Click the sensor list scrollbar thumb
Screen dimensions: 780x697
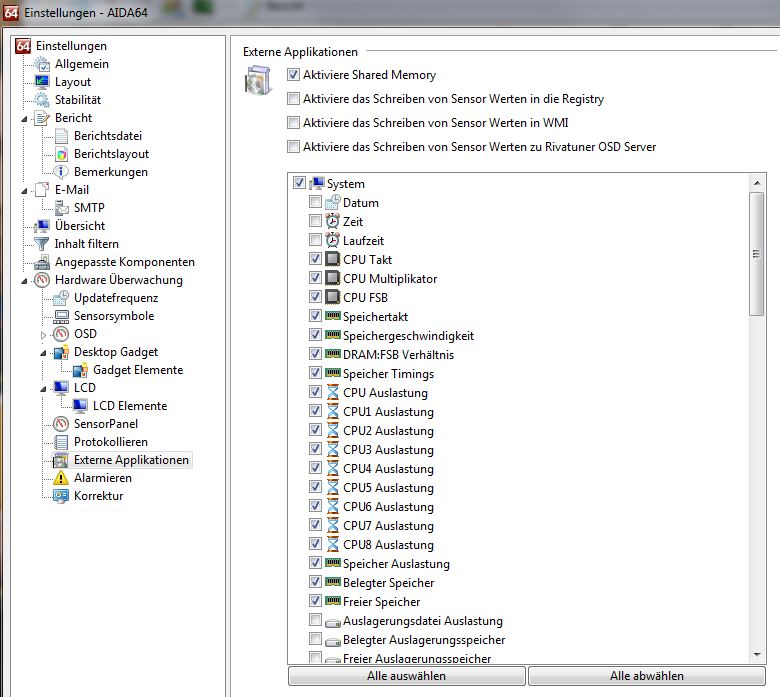tap(757, 254)
